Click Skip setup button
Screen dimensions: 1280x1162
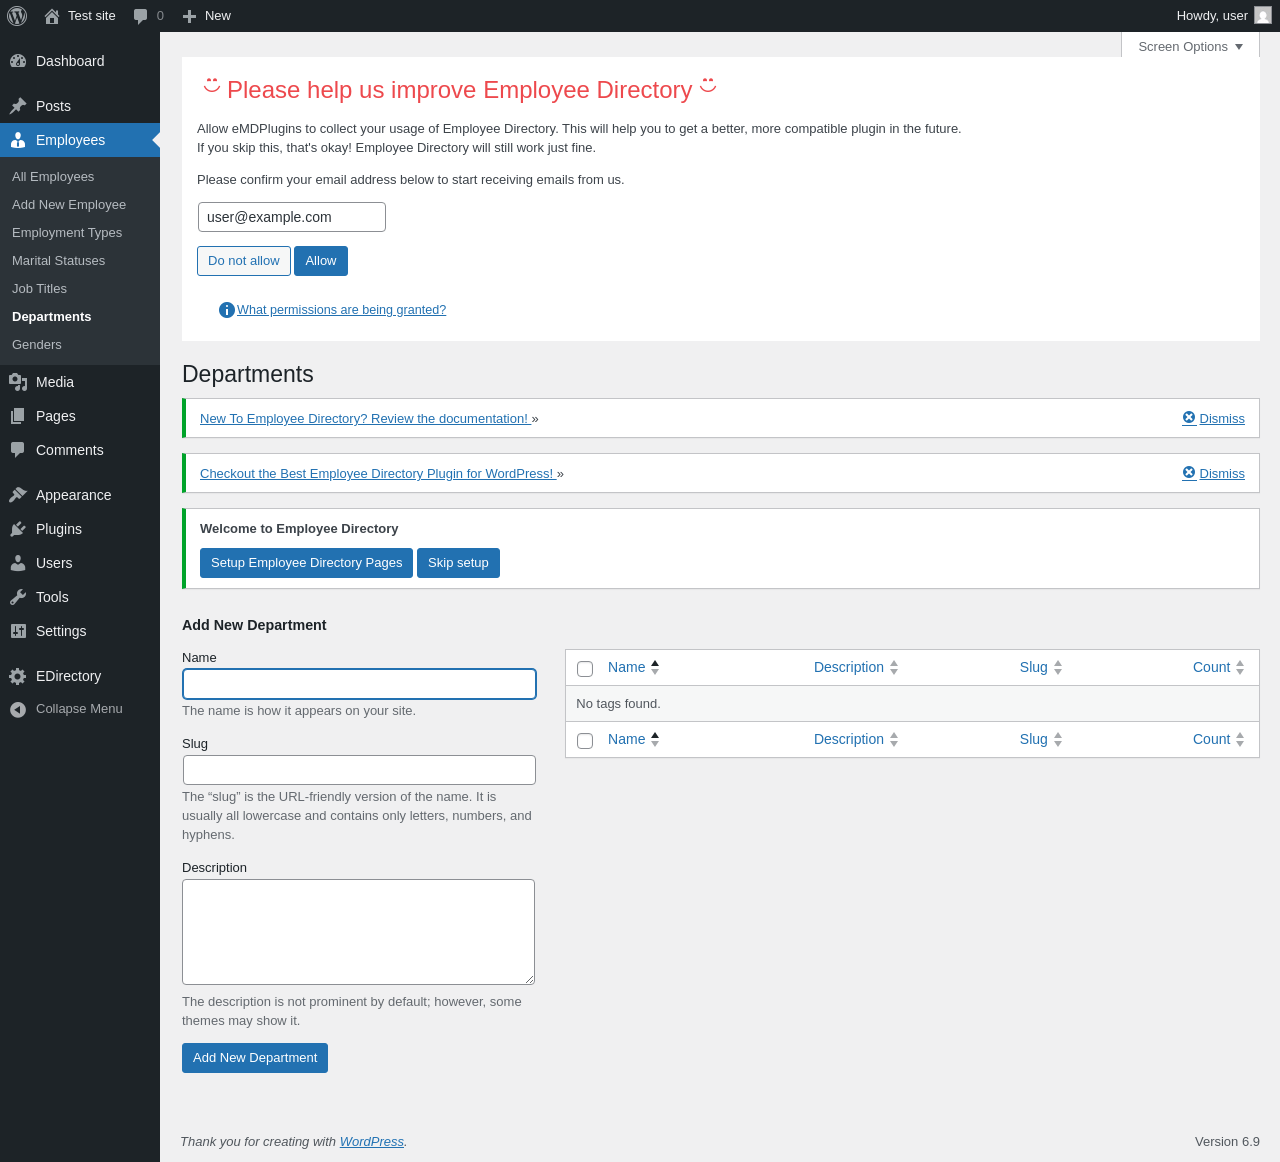click(458, 563)
